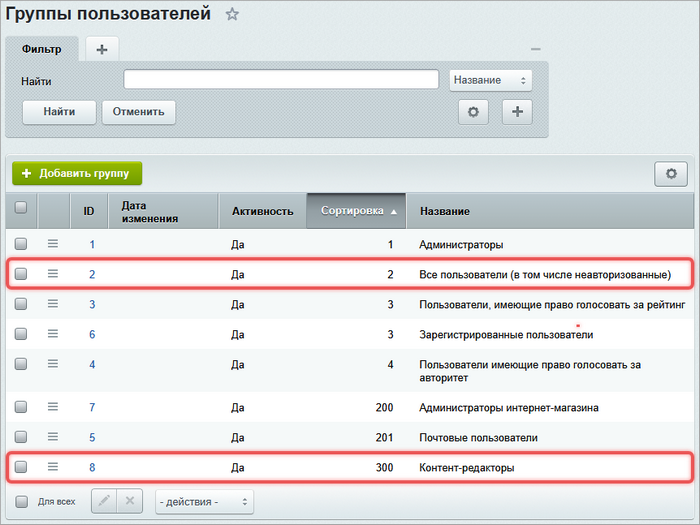Click into the Найти search text field
Viewport: 700px width, 525px height.
[x=281, y=80]
